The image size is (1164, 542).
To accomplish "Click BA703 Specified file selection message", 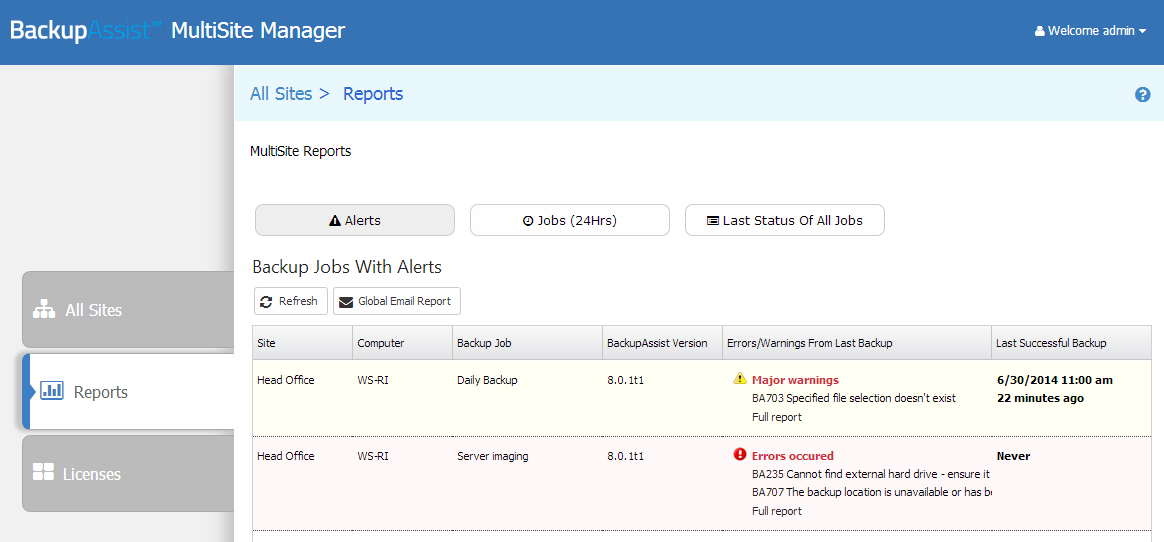I will (x=854, y=399).
